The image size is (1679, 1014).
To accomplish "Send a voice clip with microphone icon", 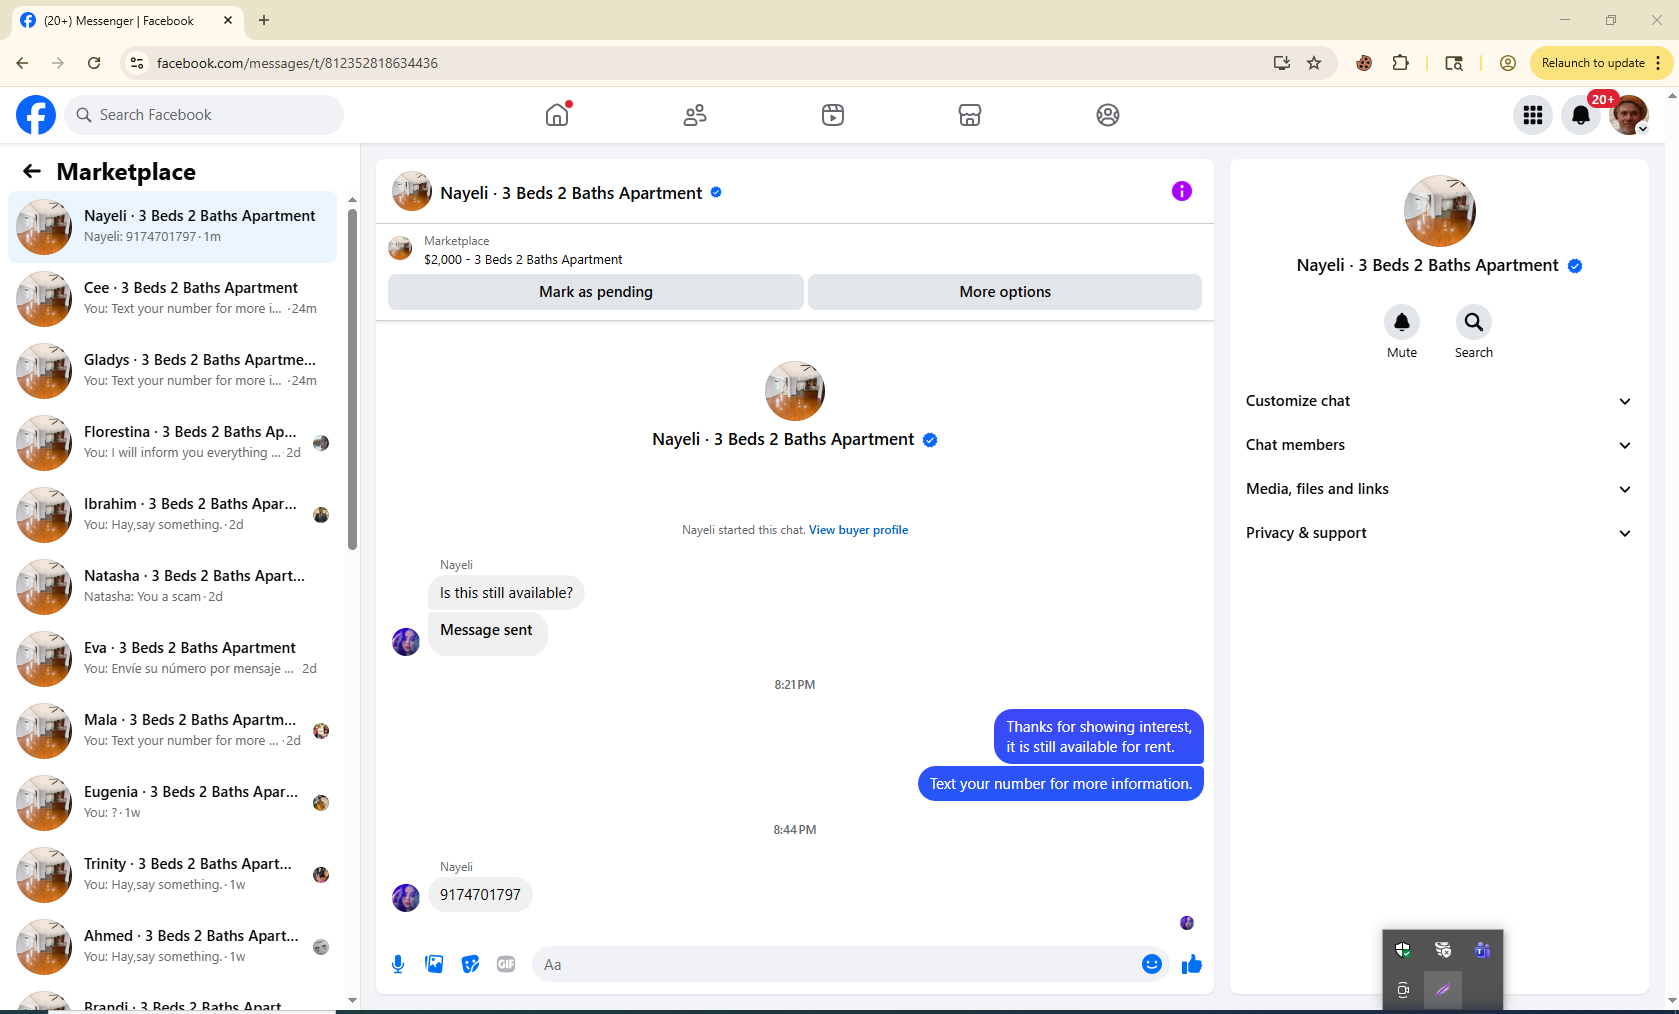I will click(x=398, y=964).
